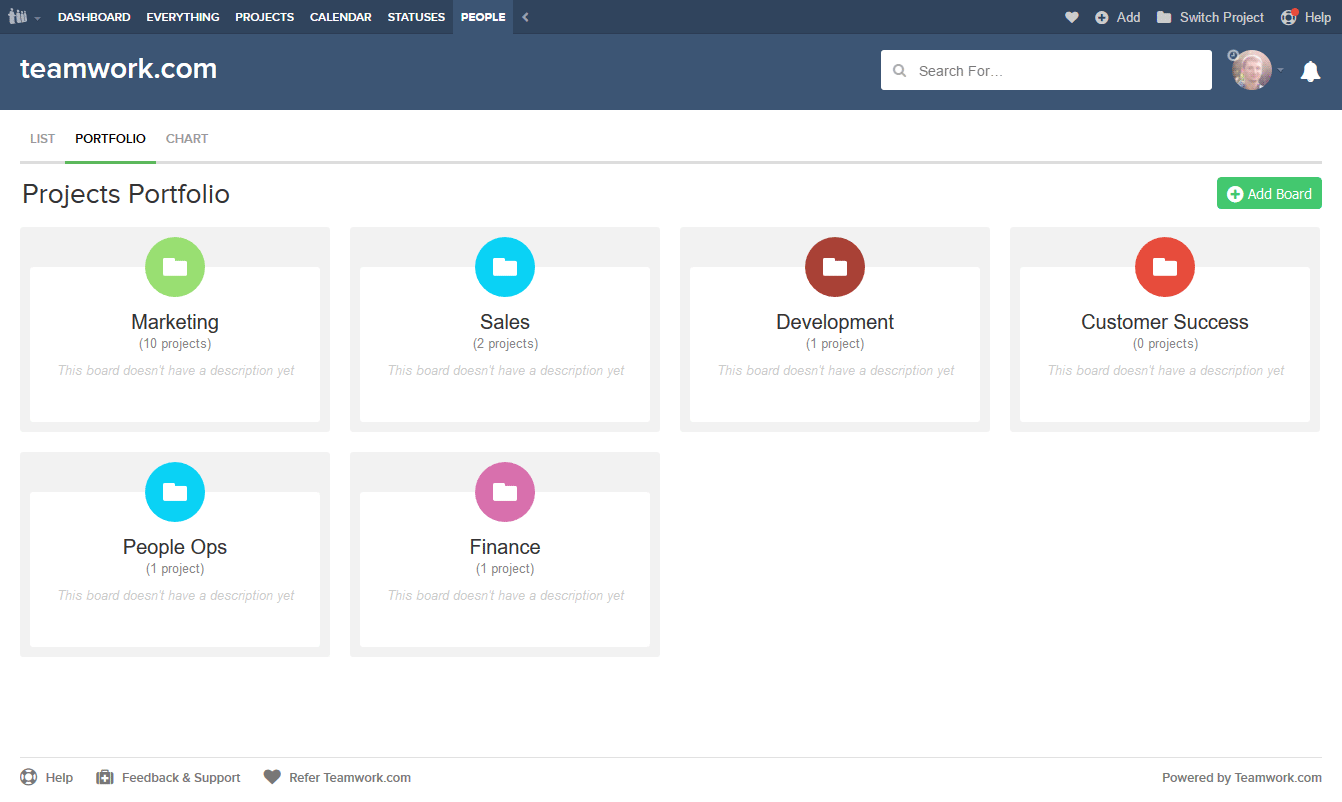Click the Development board title

(x=835, y=322)
